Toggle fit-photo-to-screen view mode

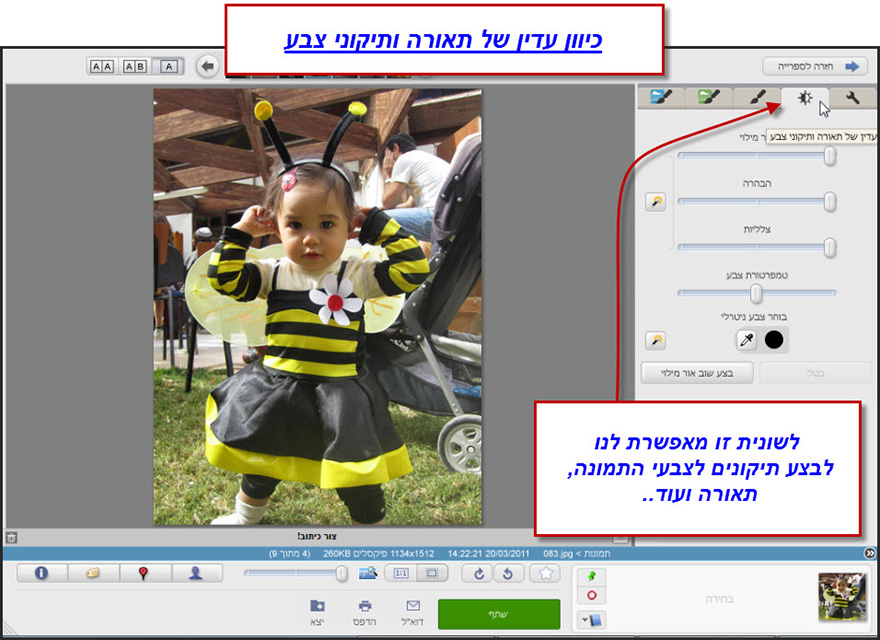pos(430,574)
